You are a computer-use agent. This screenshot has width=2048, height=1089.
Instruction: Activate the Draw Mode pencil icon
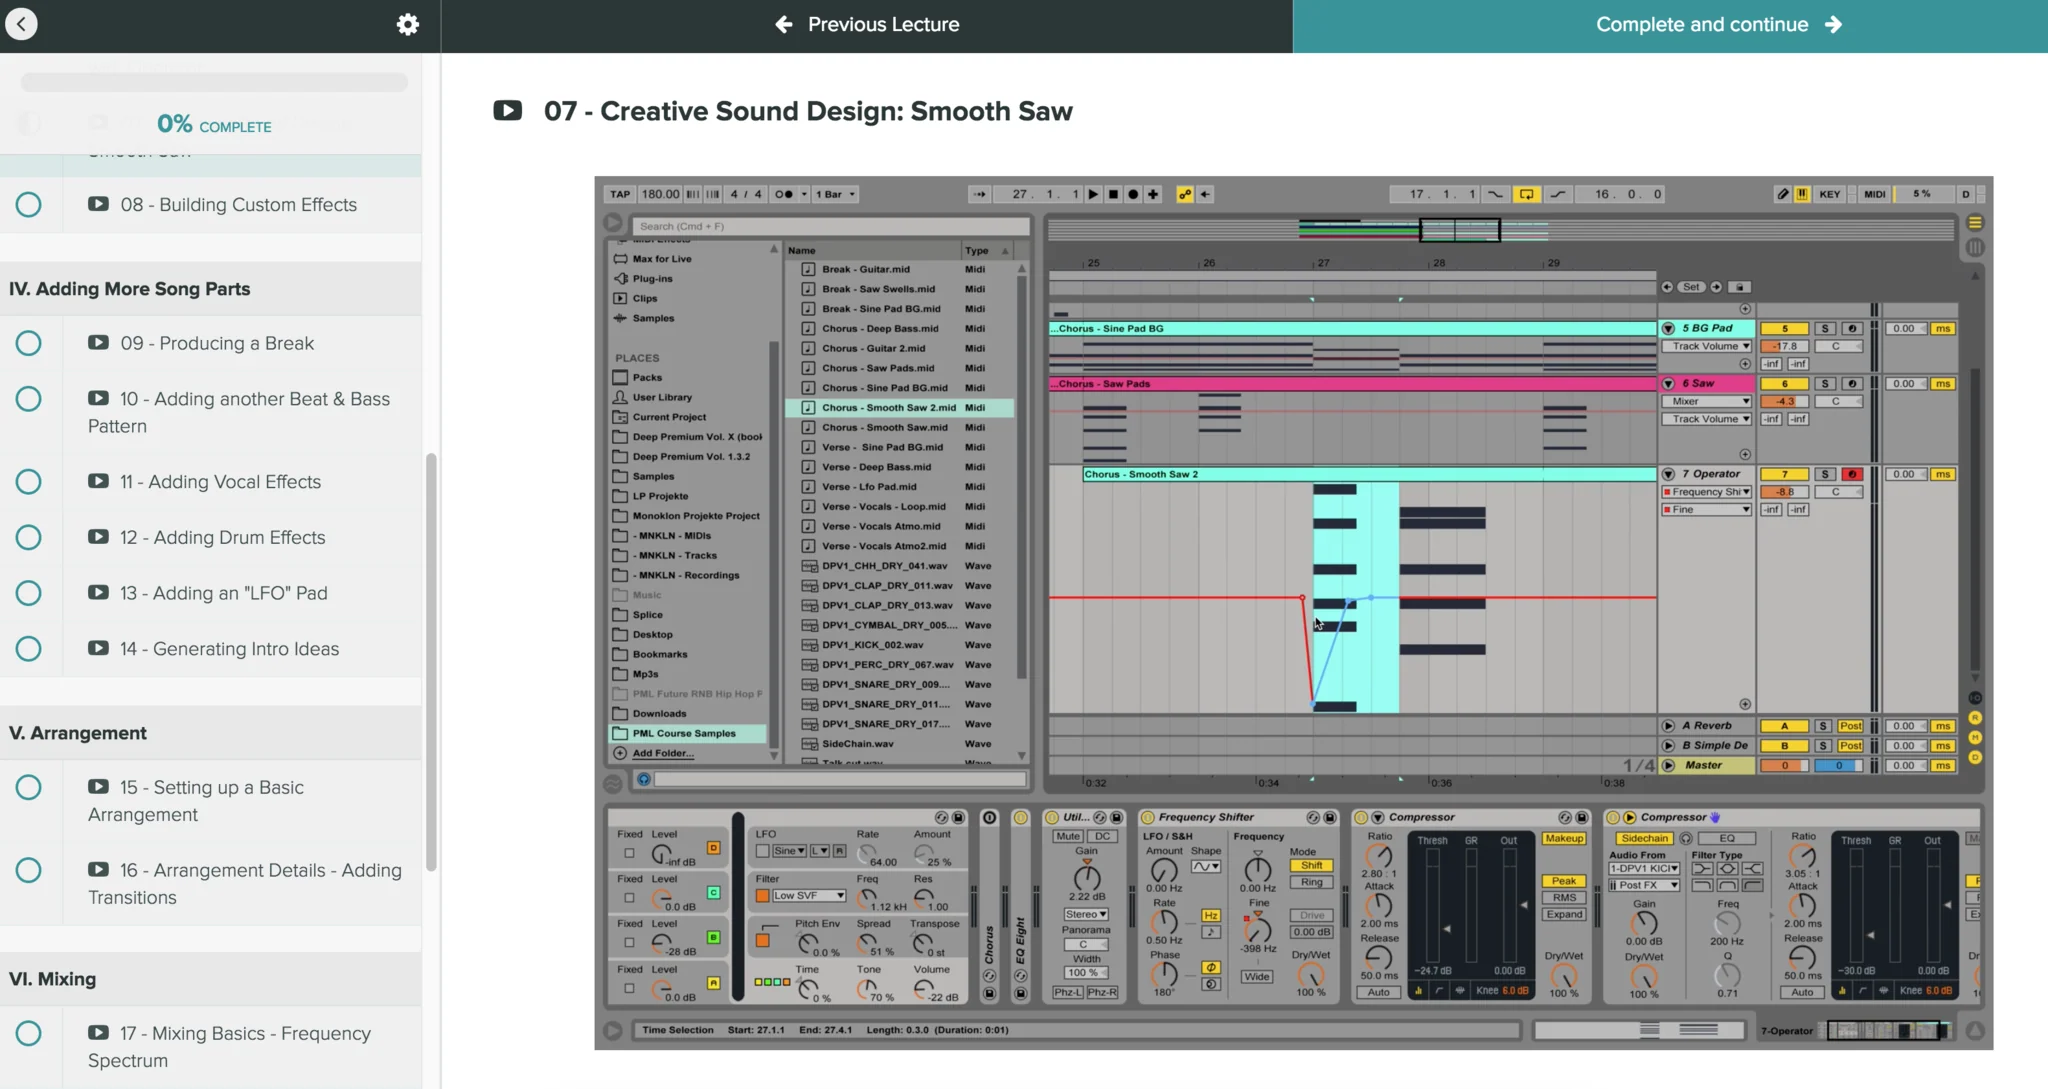pyautogui.click(x=1782, y=194)
